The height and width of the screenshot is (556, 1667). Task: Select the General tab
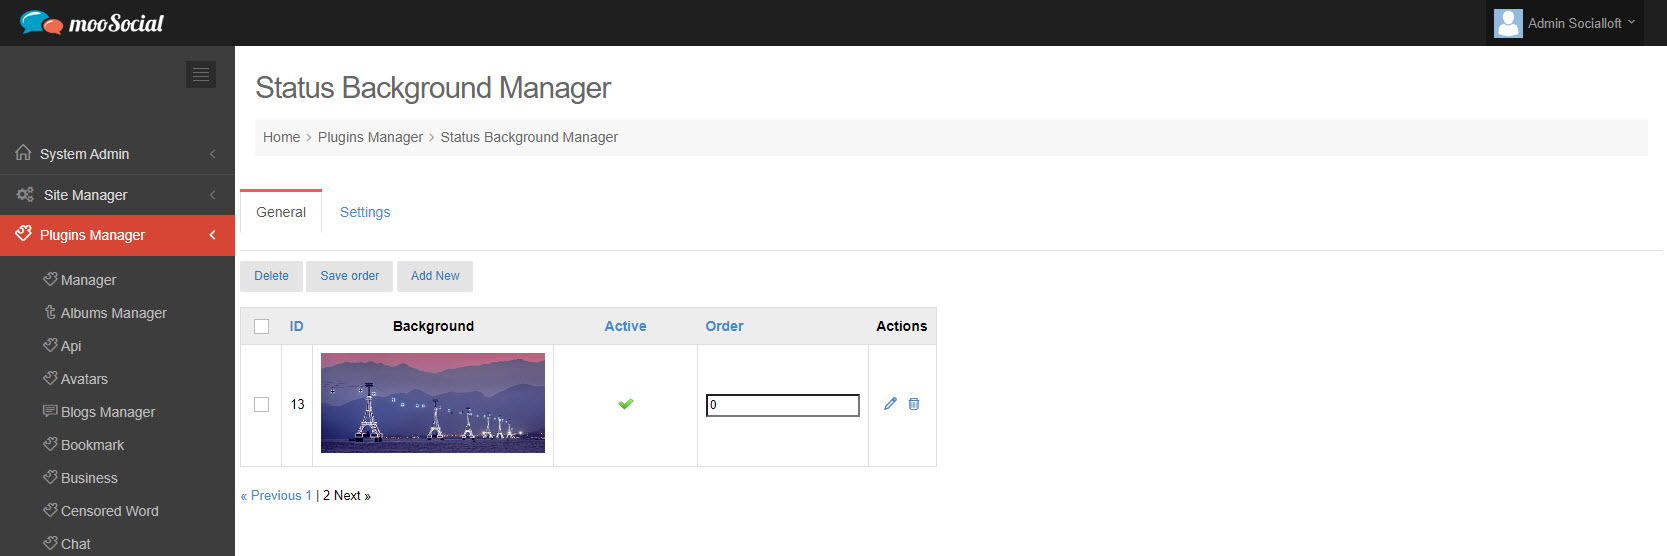281,212
